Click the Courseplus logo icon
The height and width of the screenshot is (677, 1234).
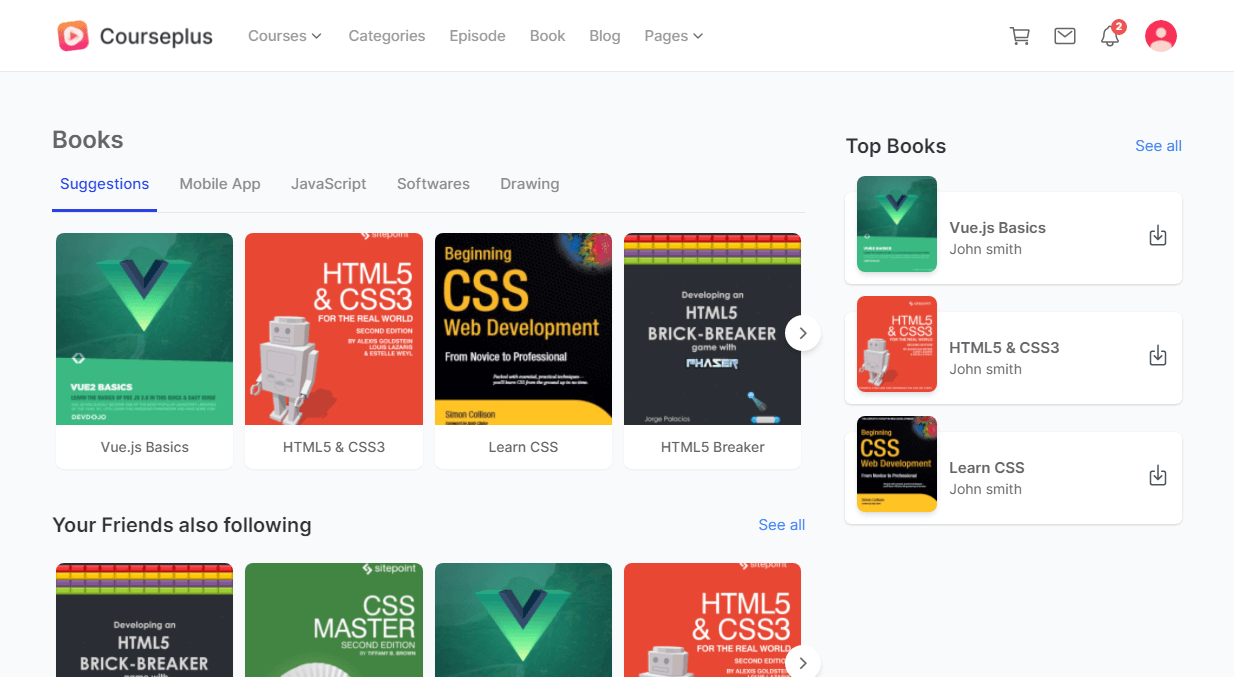[73, 36]
